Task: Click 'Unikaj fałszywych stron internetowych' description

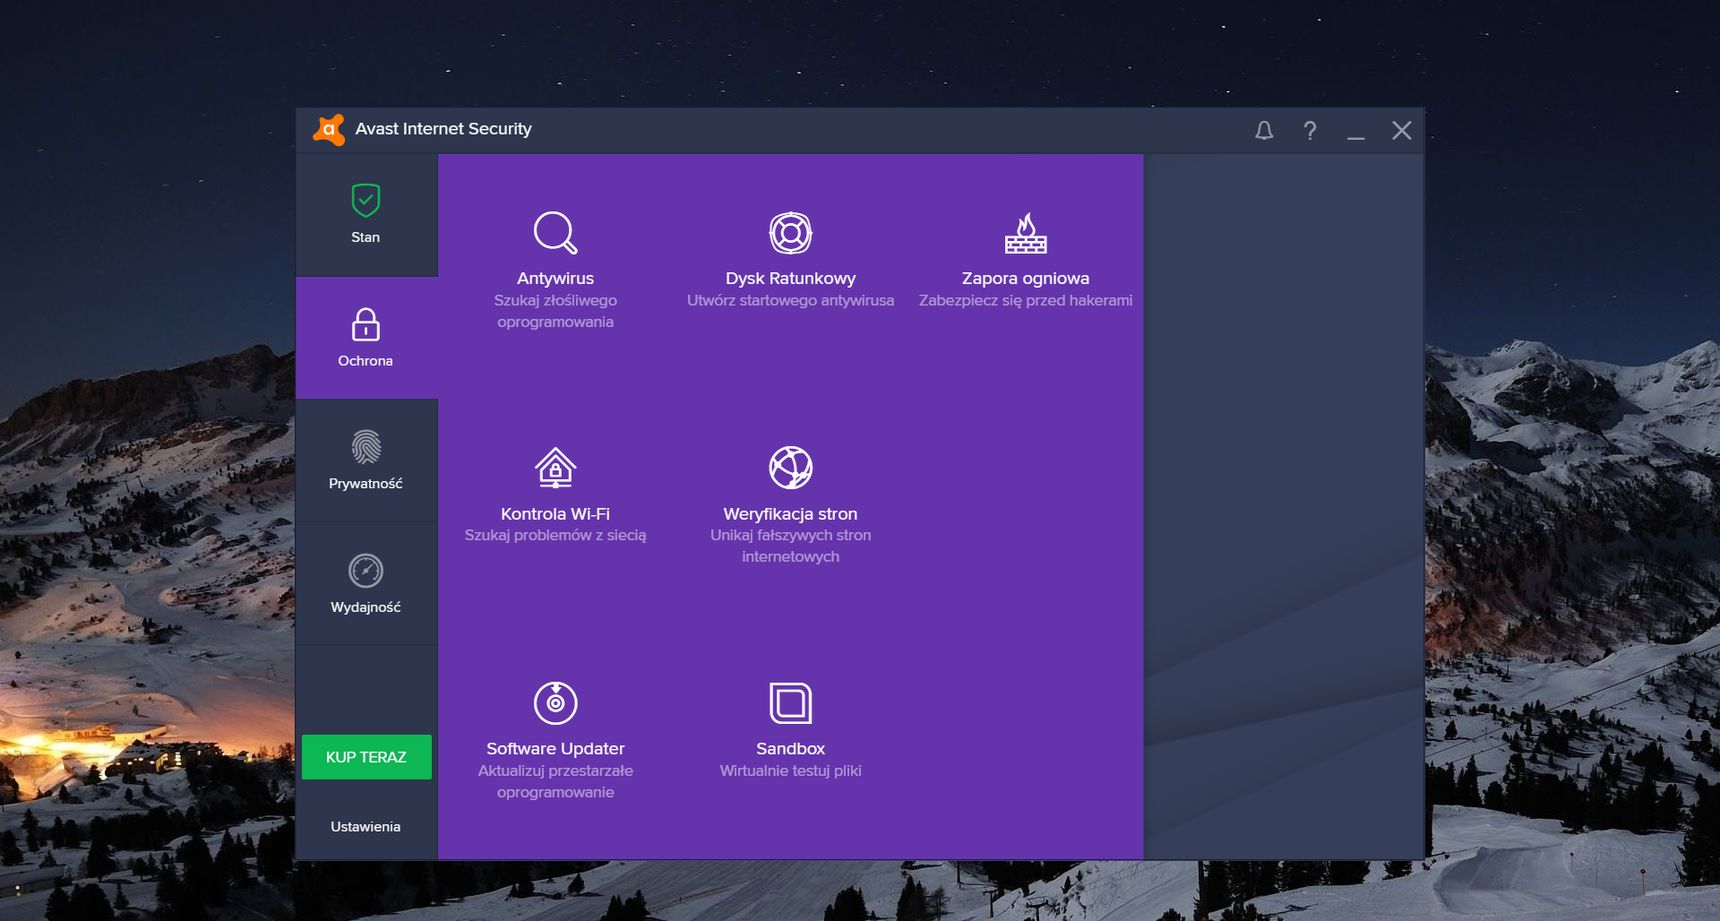Action: pos(790,546)
